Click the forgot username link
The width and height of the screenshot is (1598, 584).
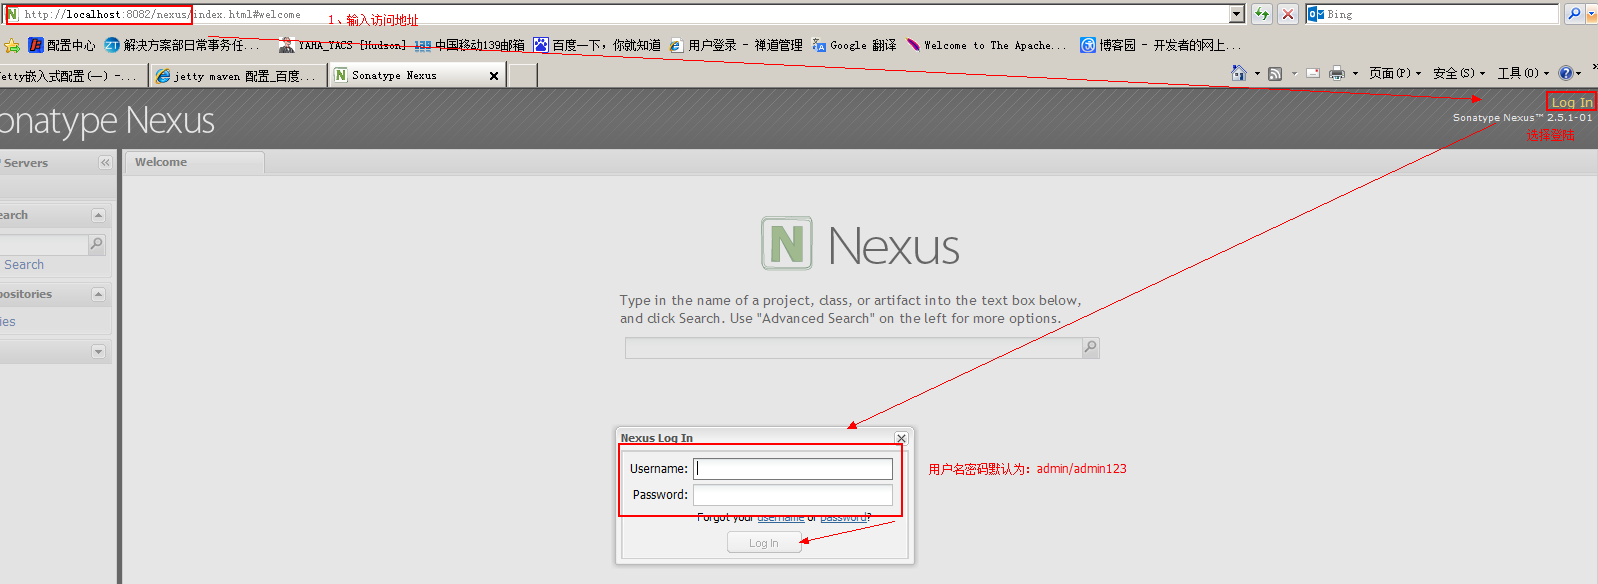click(781, 518)
